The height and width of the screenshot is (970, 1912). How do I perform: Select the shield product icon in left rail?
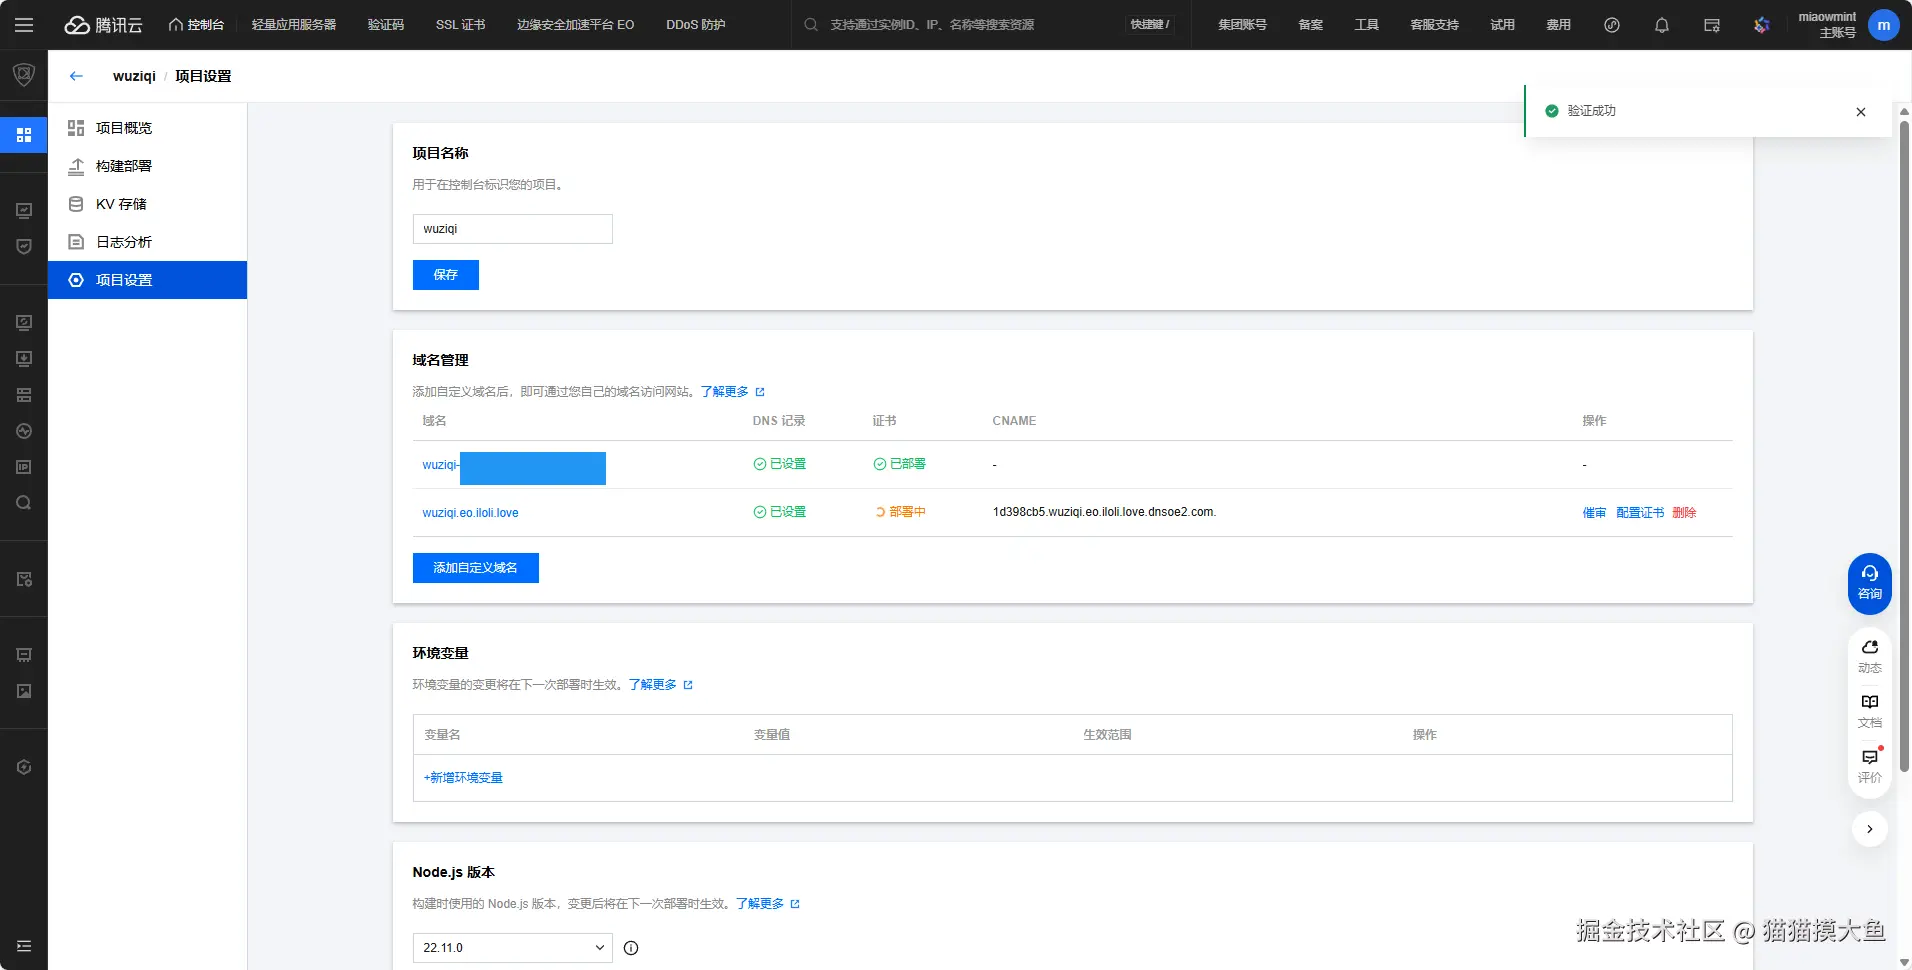coord(24,74)
